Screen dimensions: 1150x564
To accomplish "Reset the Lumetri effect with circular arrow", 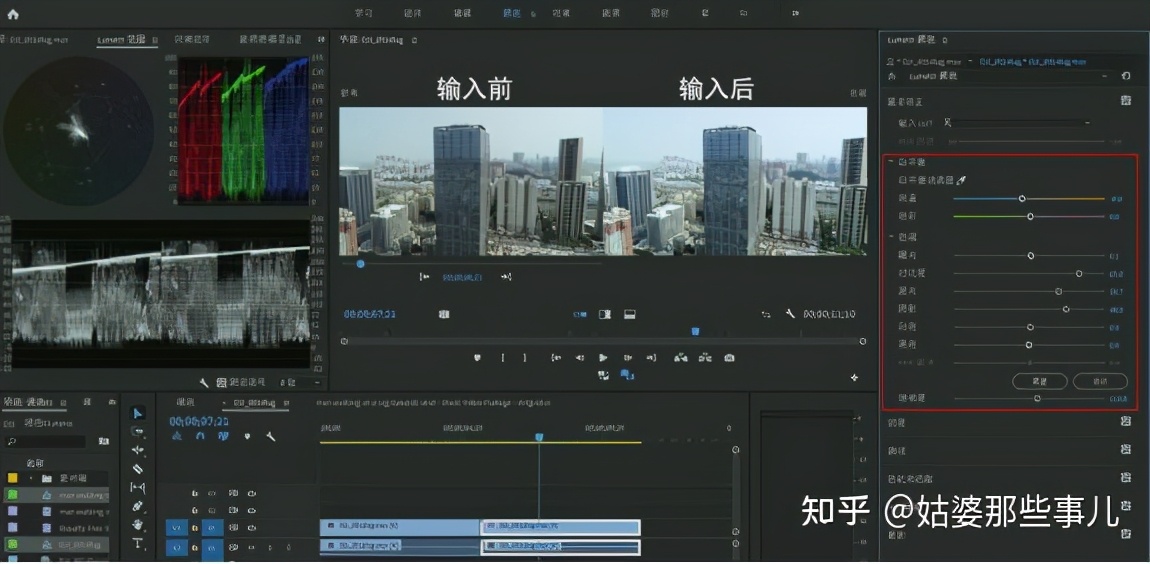I will (x=1126, y=76).
